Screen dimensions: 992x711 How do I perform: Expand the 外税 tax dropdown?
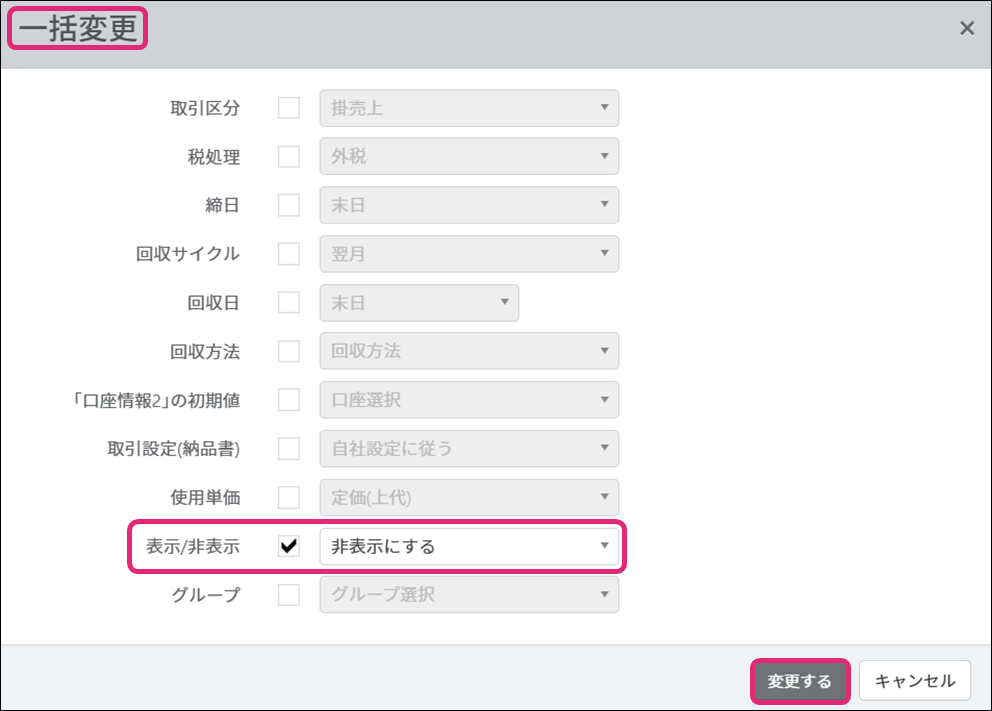(x=469, y=157)
